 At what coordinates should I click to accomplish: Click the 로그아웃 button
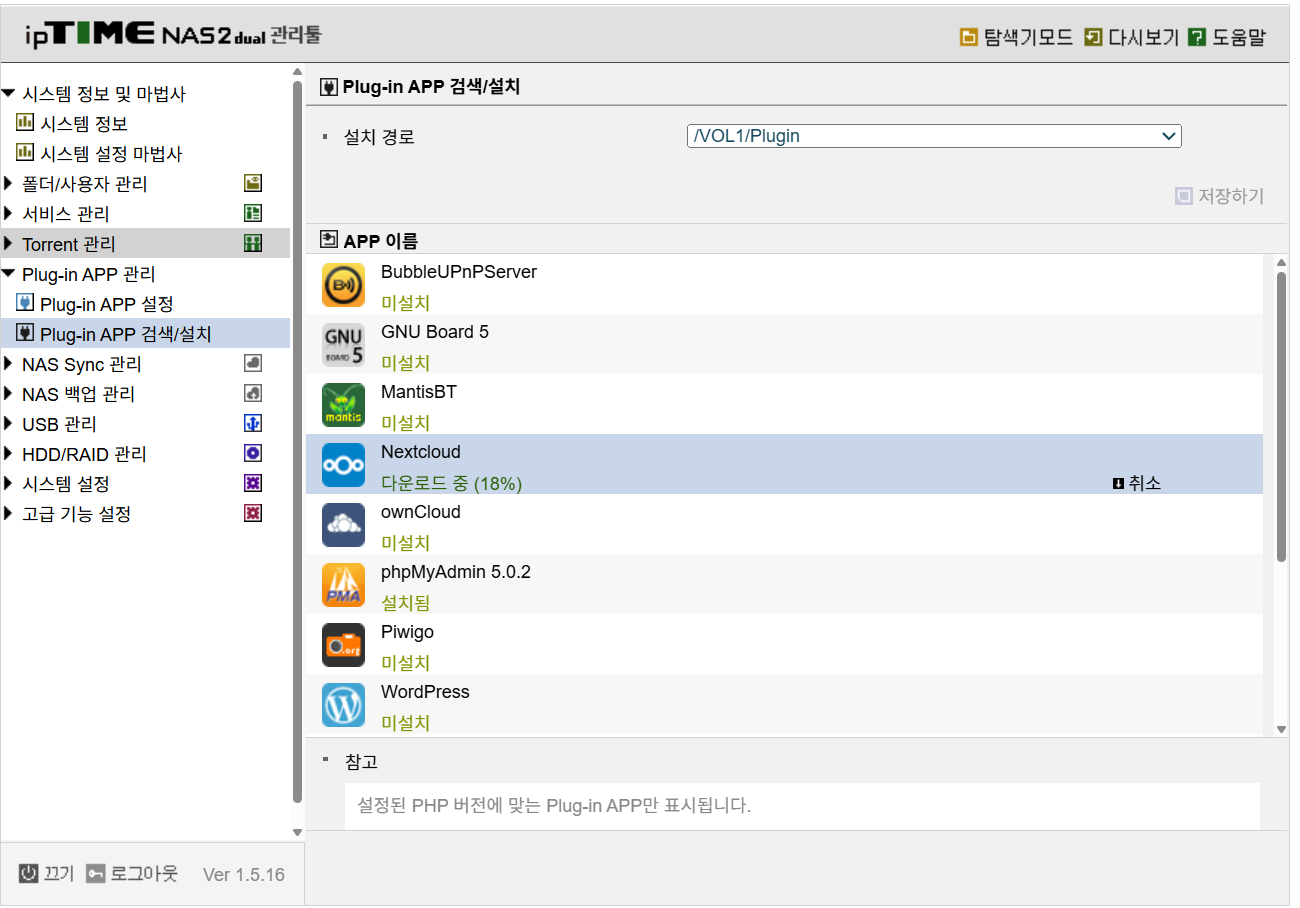[x=131, y=872]
